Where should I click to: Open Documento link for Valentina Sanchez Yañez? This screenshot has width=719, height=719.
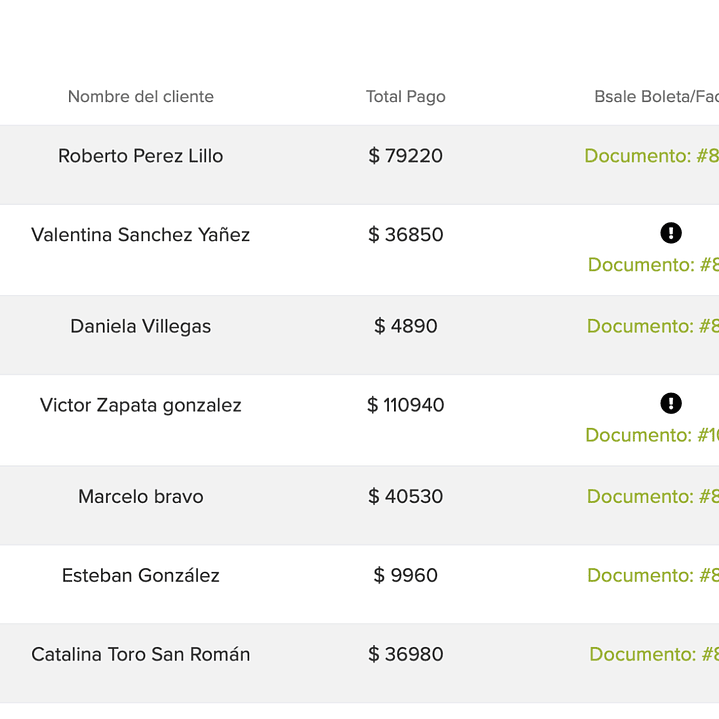tap(653, 265)
